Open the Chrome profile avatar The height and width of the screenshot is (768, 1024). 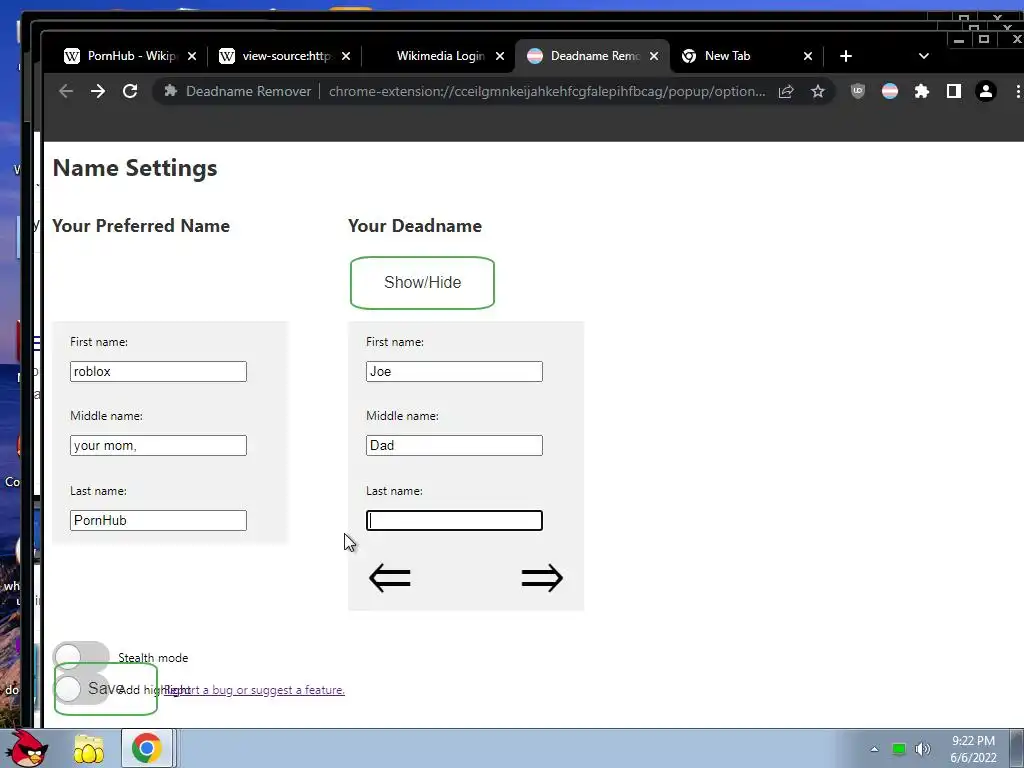pyautogui.click(x=985, y=91)
